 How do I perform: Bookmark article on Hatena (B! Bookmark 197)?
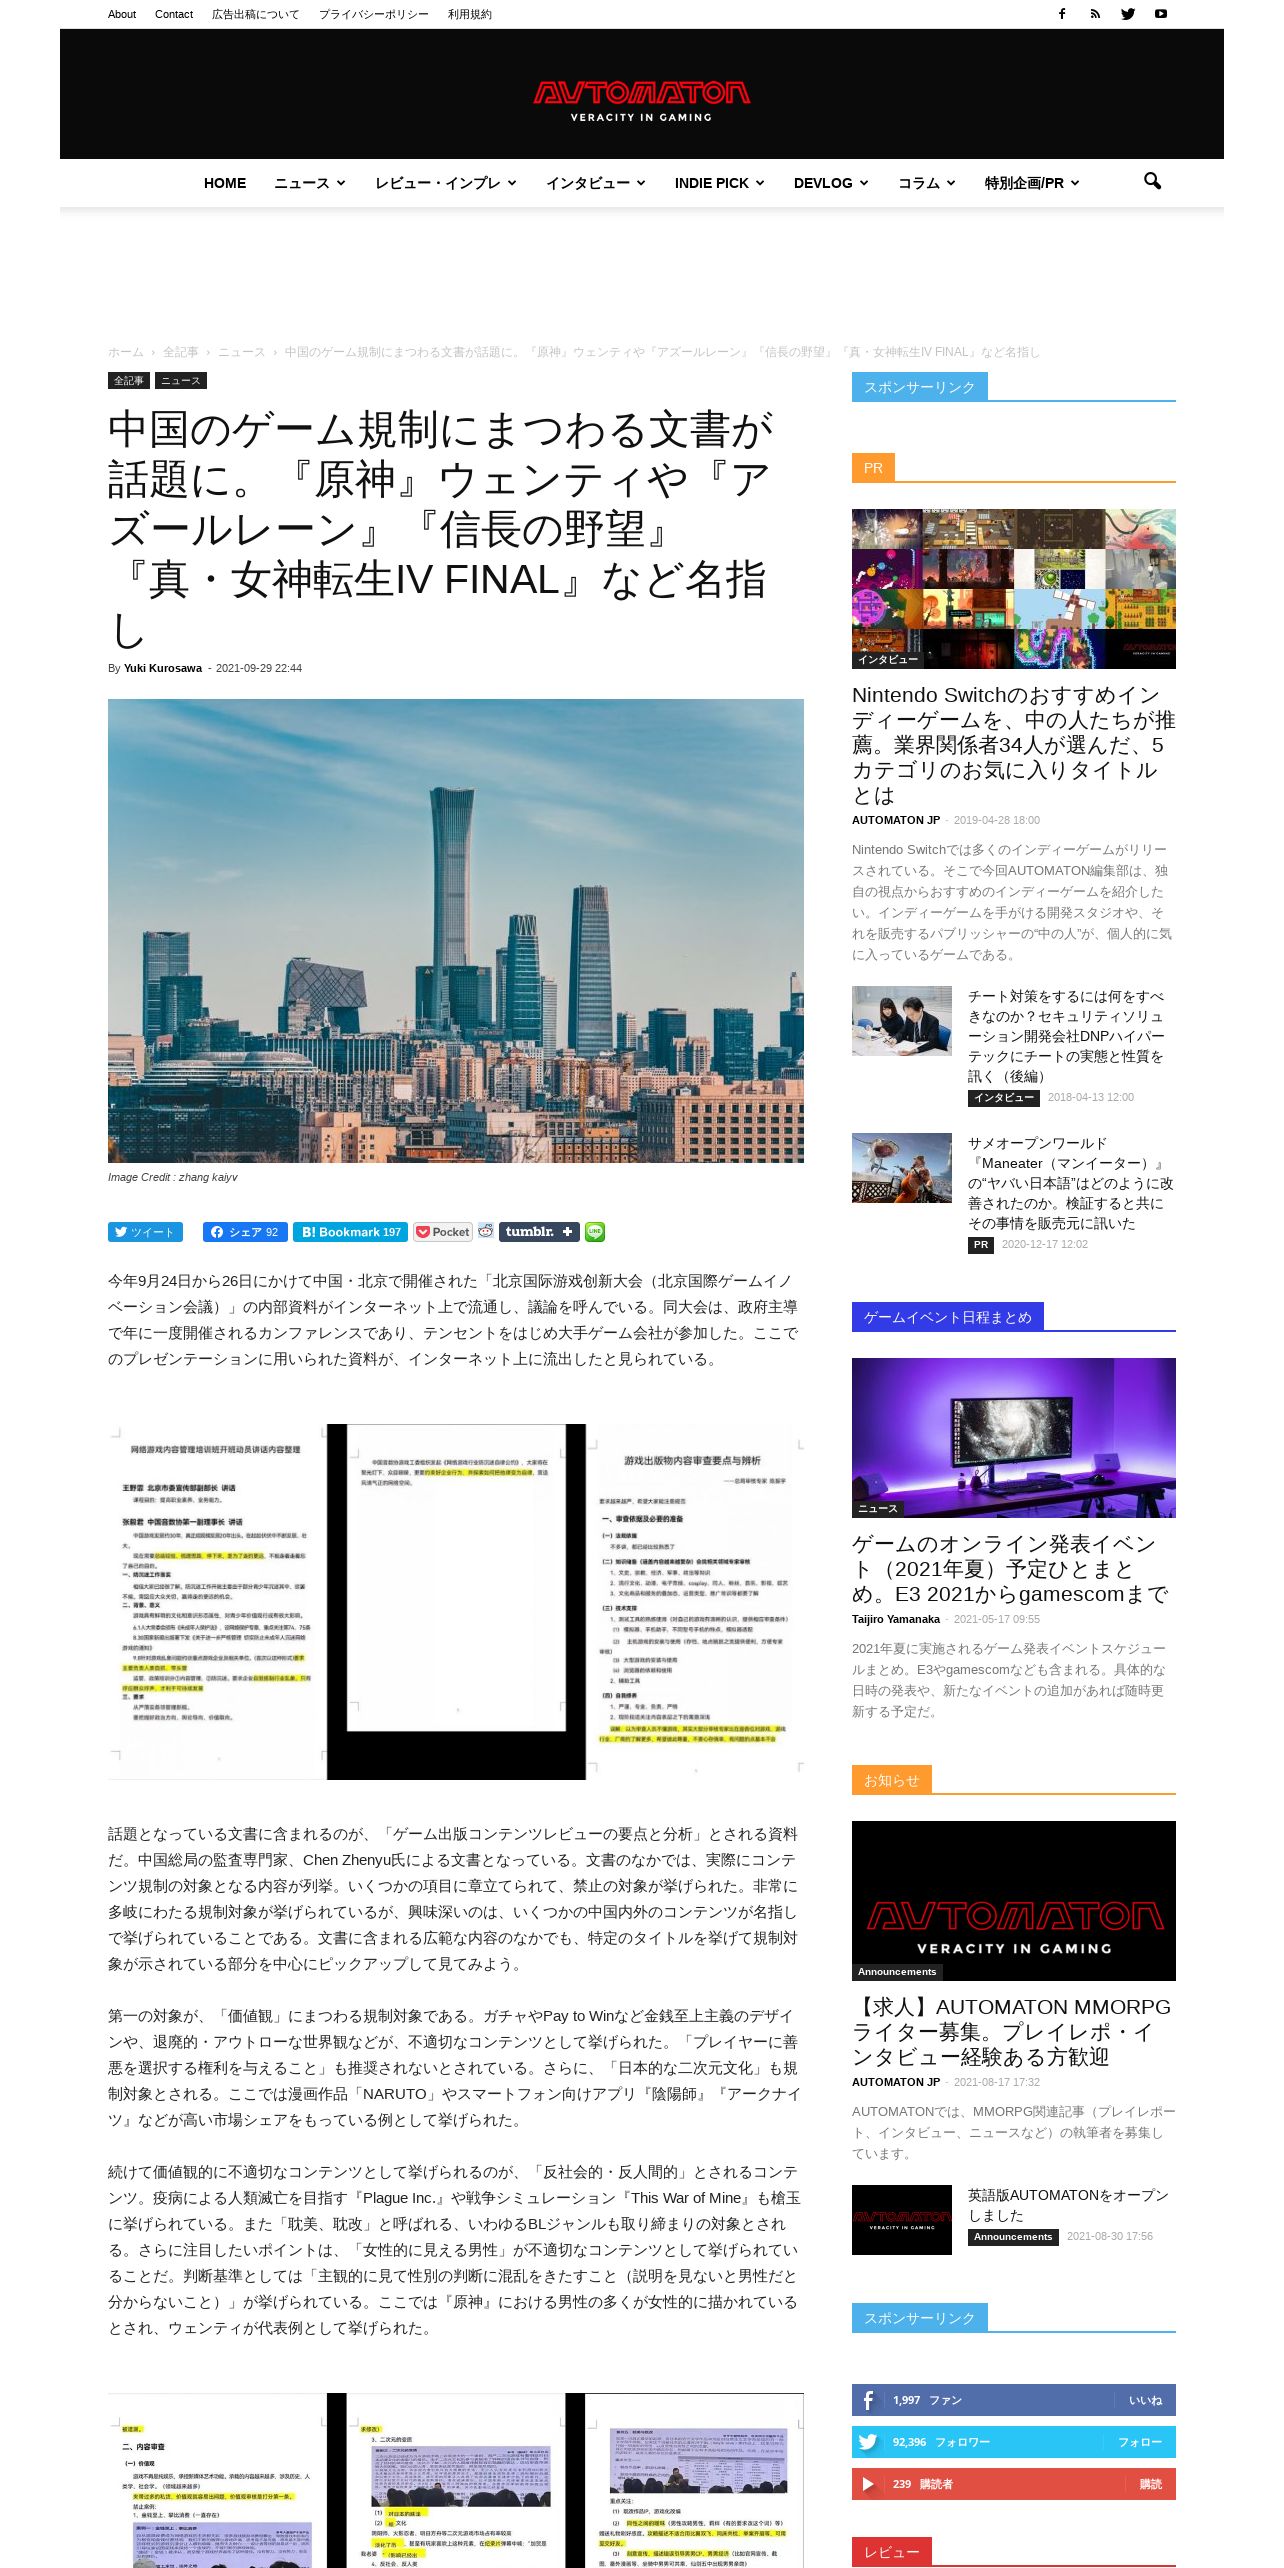[351, 1232]
